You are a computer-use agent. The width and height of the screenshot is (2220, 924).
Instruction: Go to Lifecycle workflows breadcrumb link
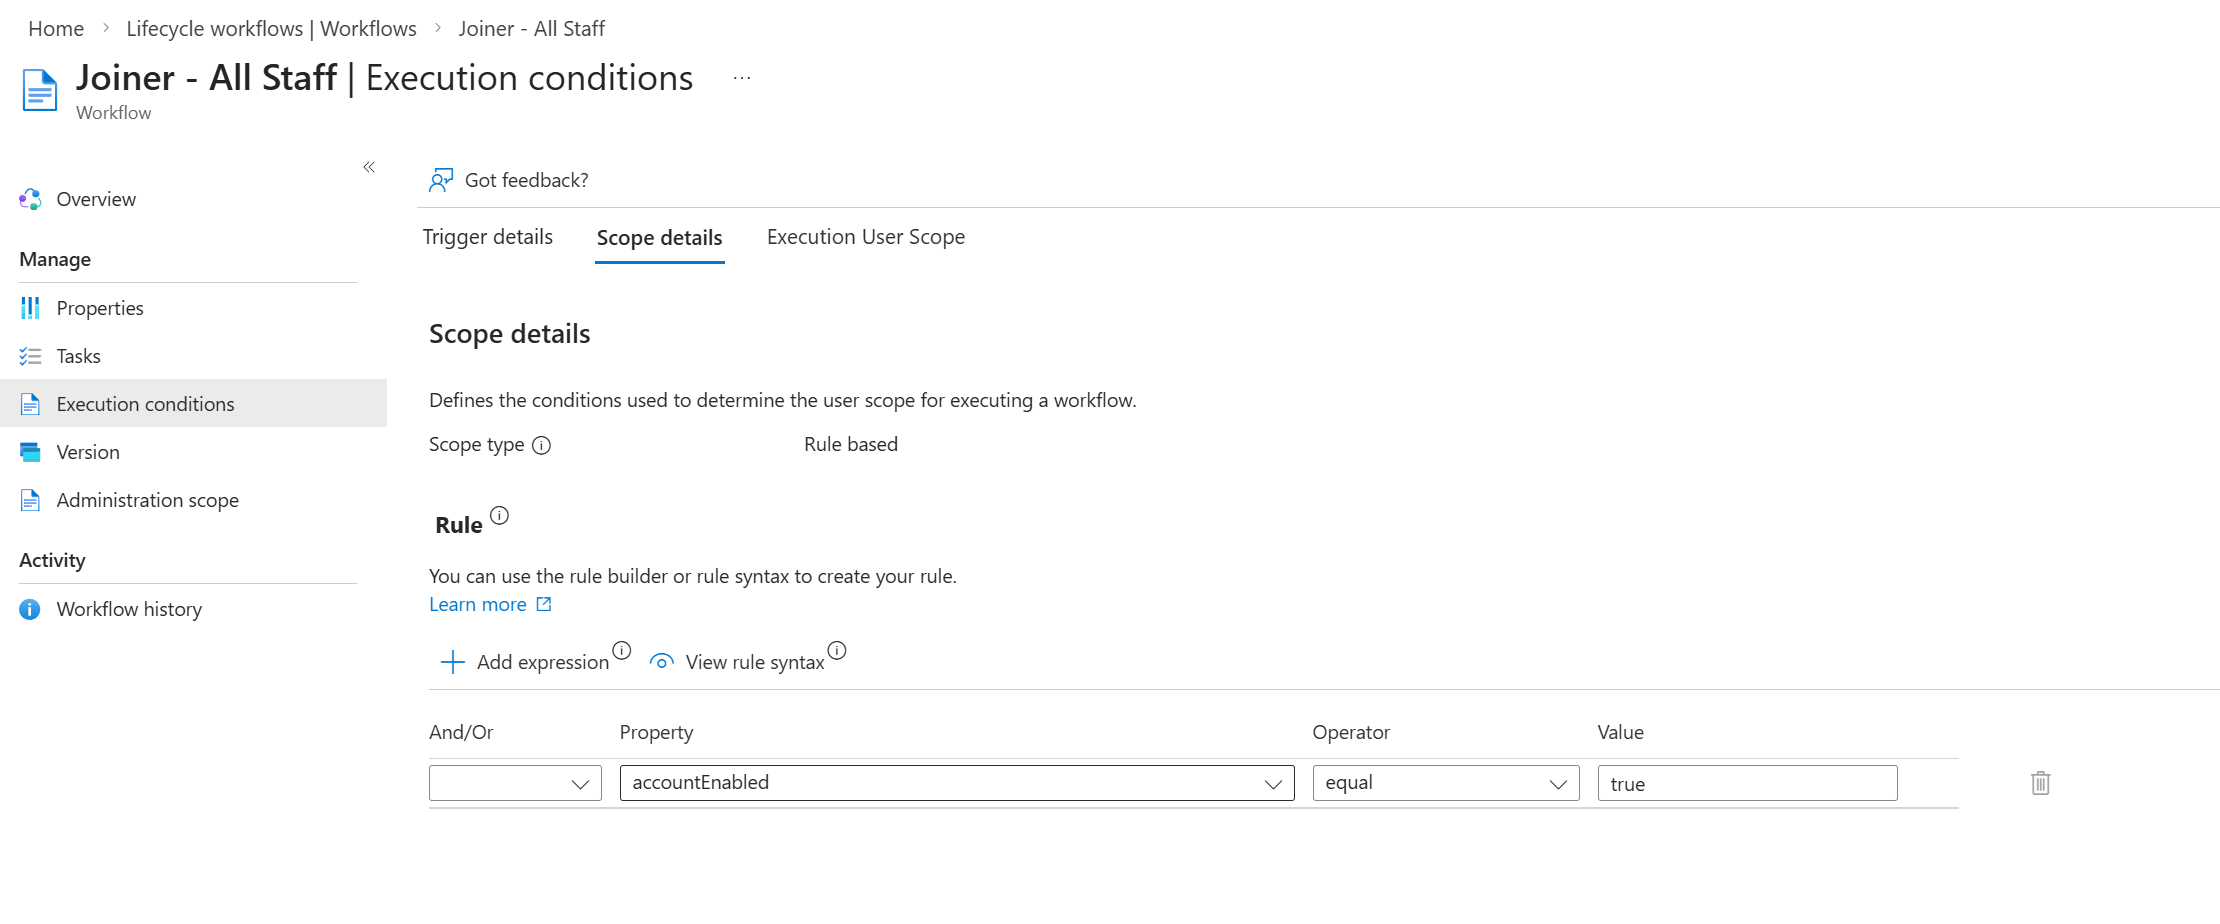click(271, 29)
